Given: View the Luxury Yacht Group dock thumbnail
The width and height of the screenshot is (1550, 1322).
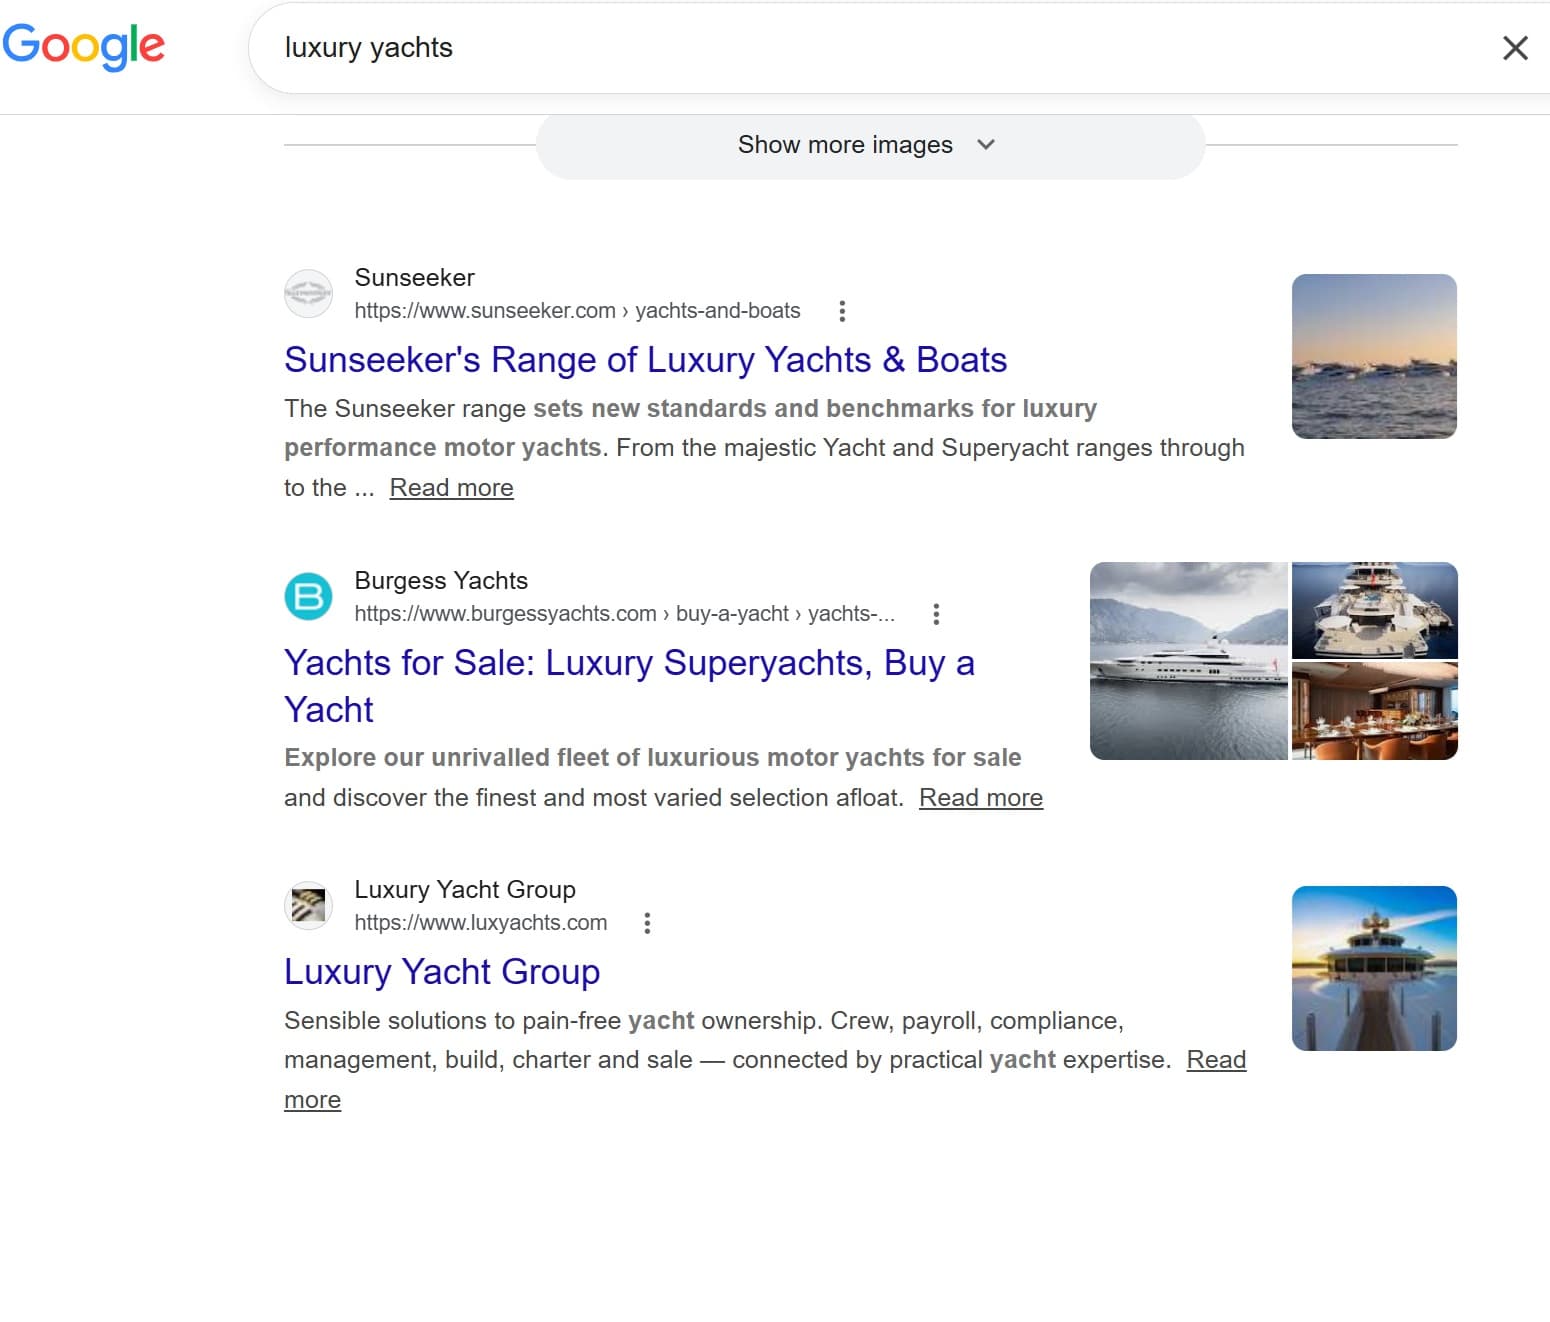Looking at the screenshot, I should click(1374, 968).
